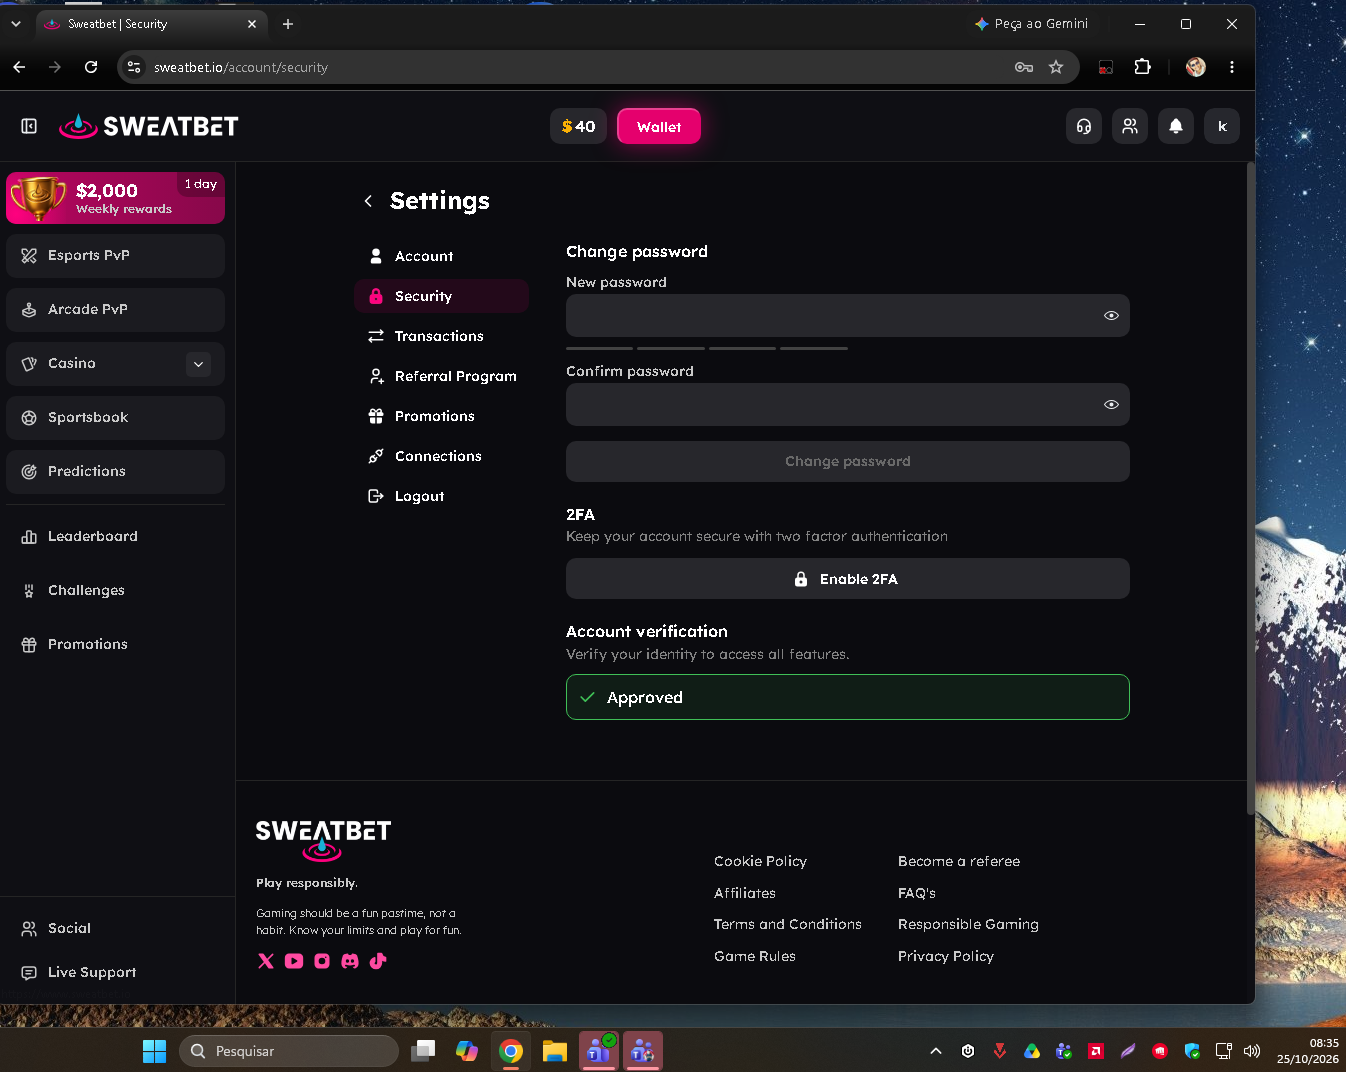Open the friends icon in header
The height and width of the screenshot is (1072, 1346).
(1130, 126)
